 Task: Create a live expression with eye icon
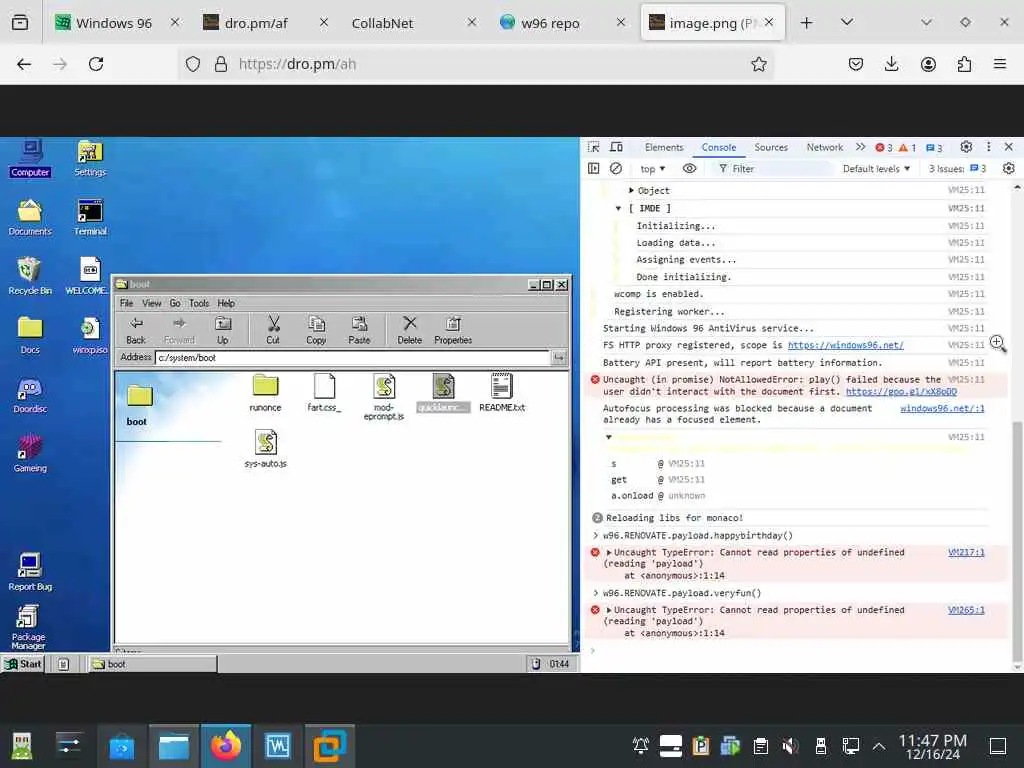tap(689, 168)
